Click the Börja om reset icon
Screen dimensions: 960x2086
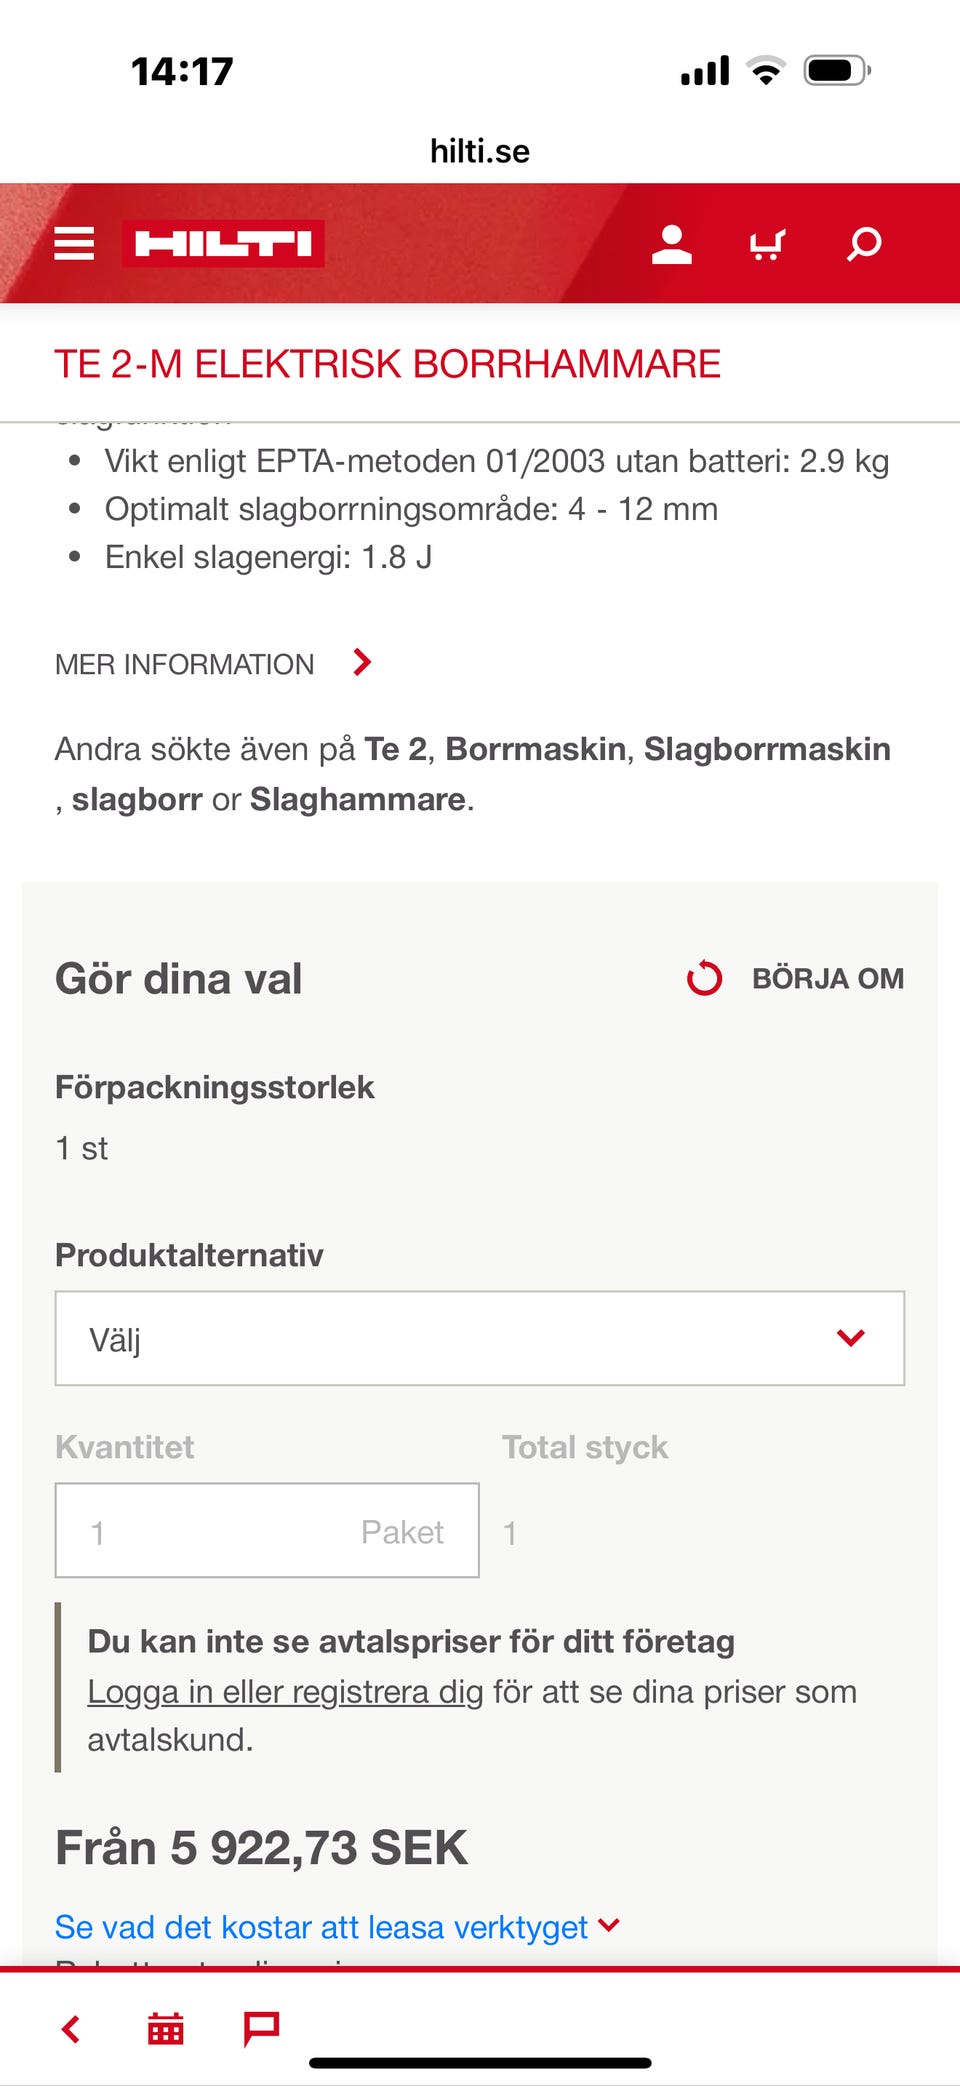704,978
